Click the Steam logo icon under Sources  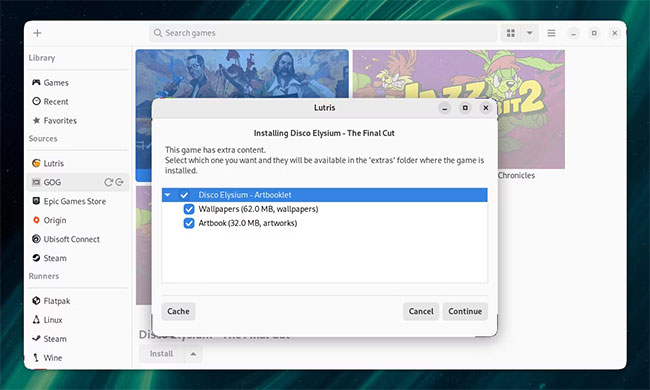click(36, 258)
